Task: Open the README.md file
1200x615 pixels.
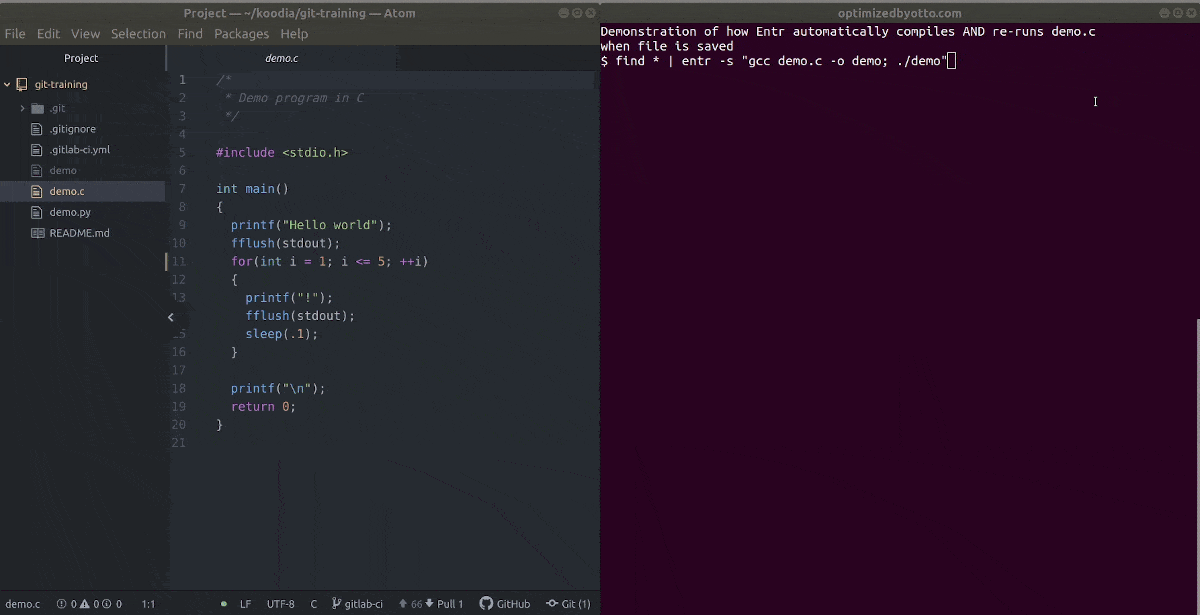Action: (79, 233)
